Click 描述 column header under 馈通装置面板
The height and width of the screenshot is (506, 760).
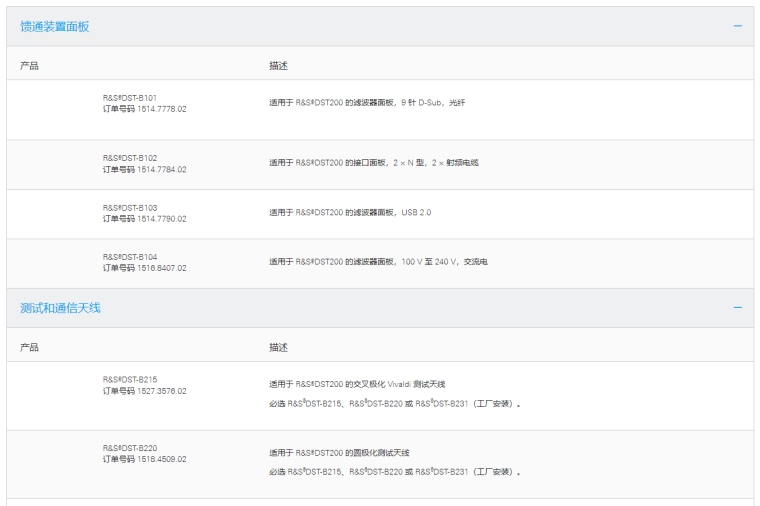(278, 66)
